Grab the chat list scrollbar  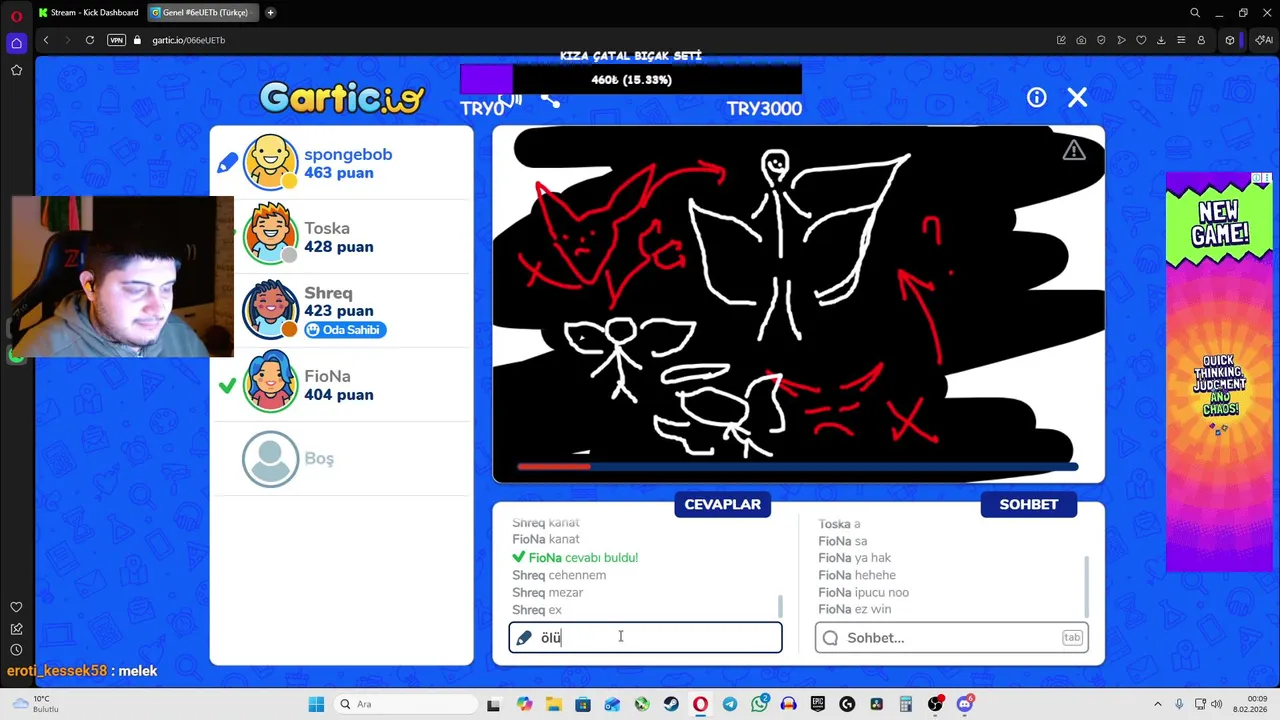tap(1086, 586)
